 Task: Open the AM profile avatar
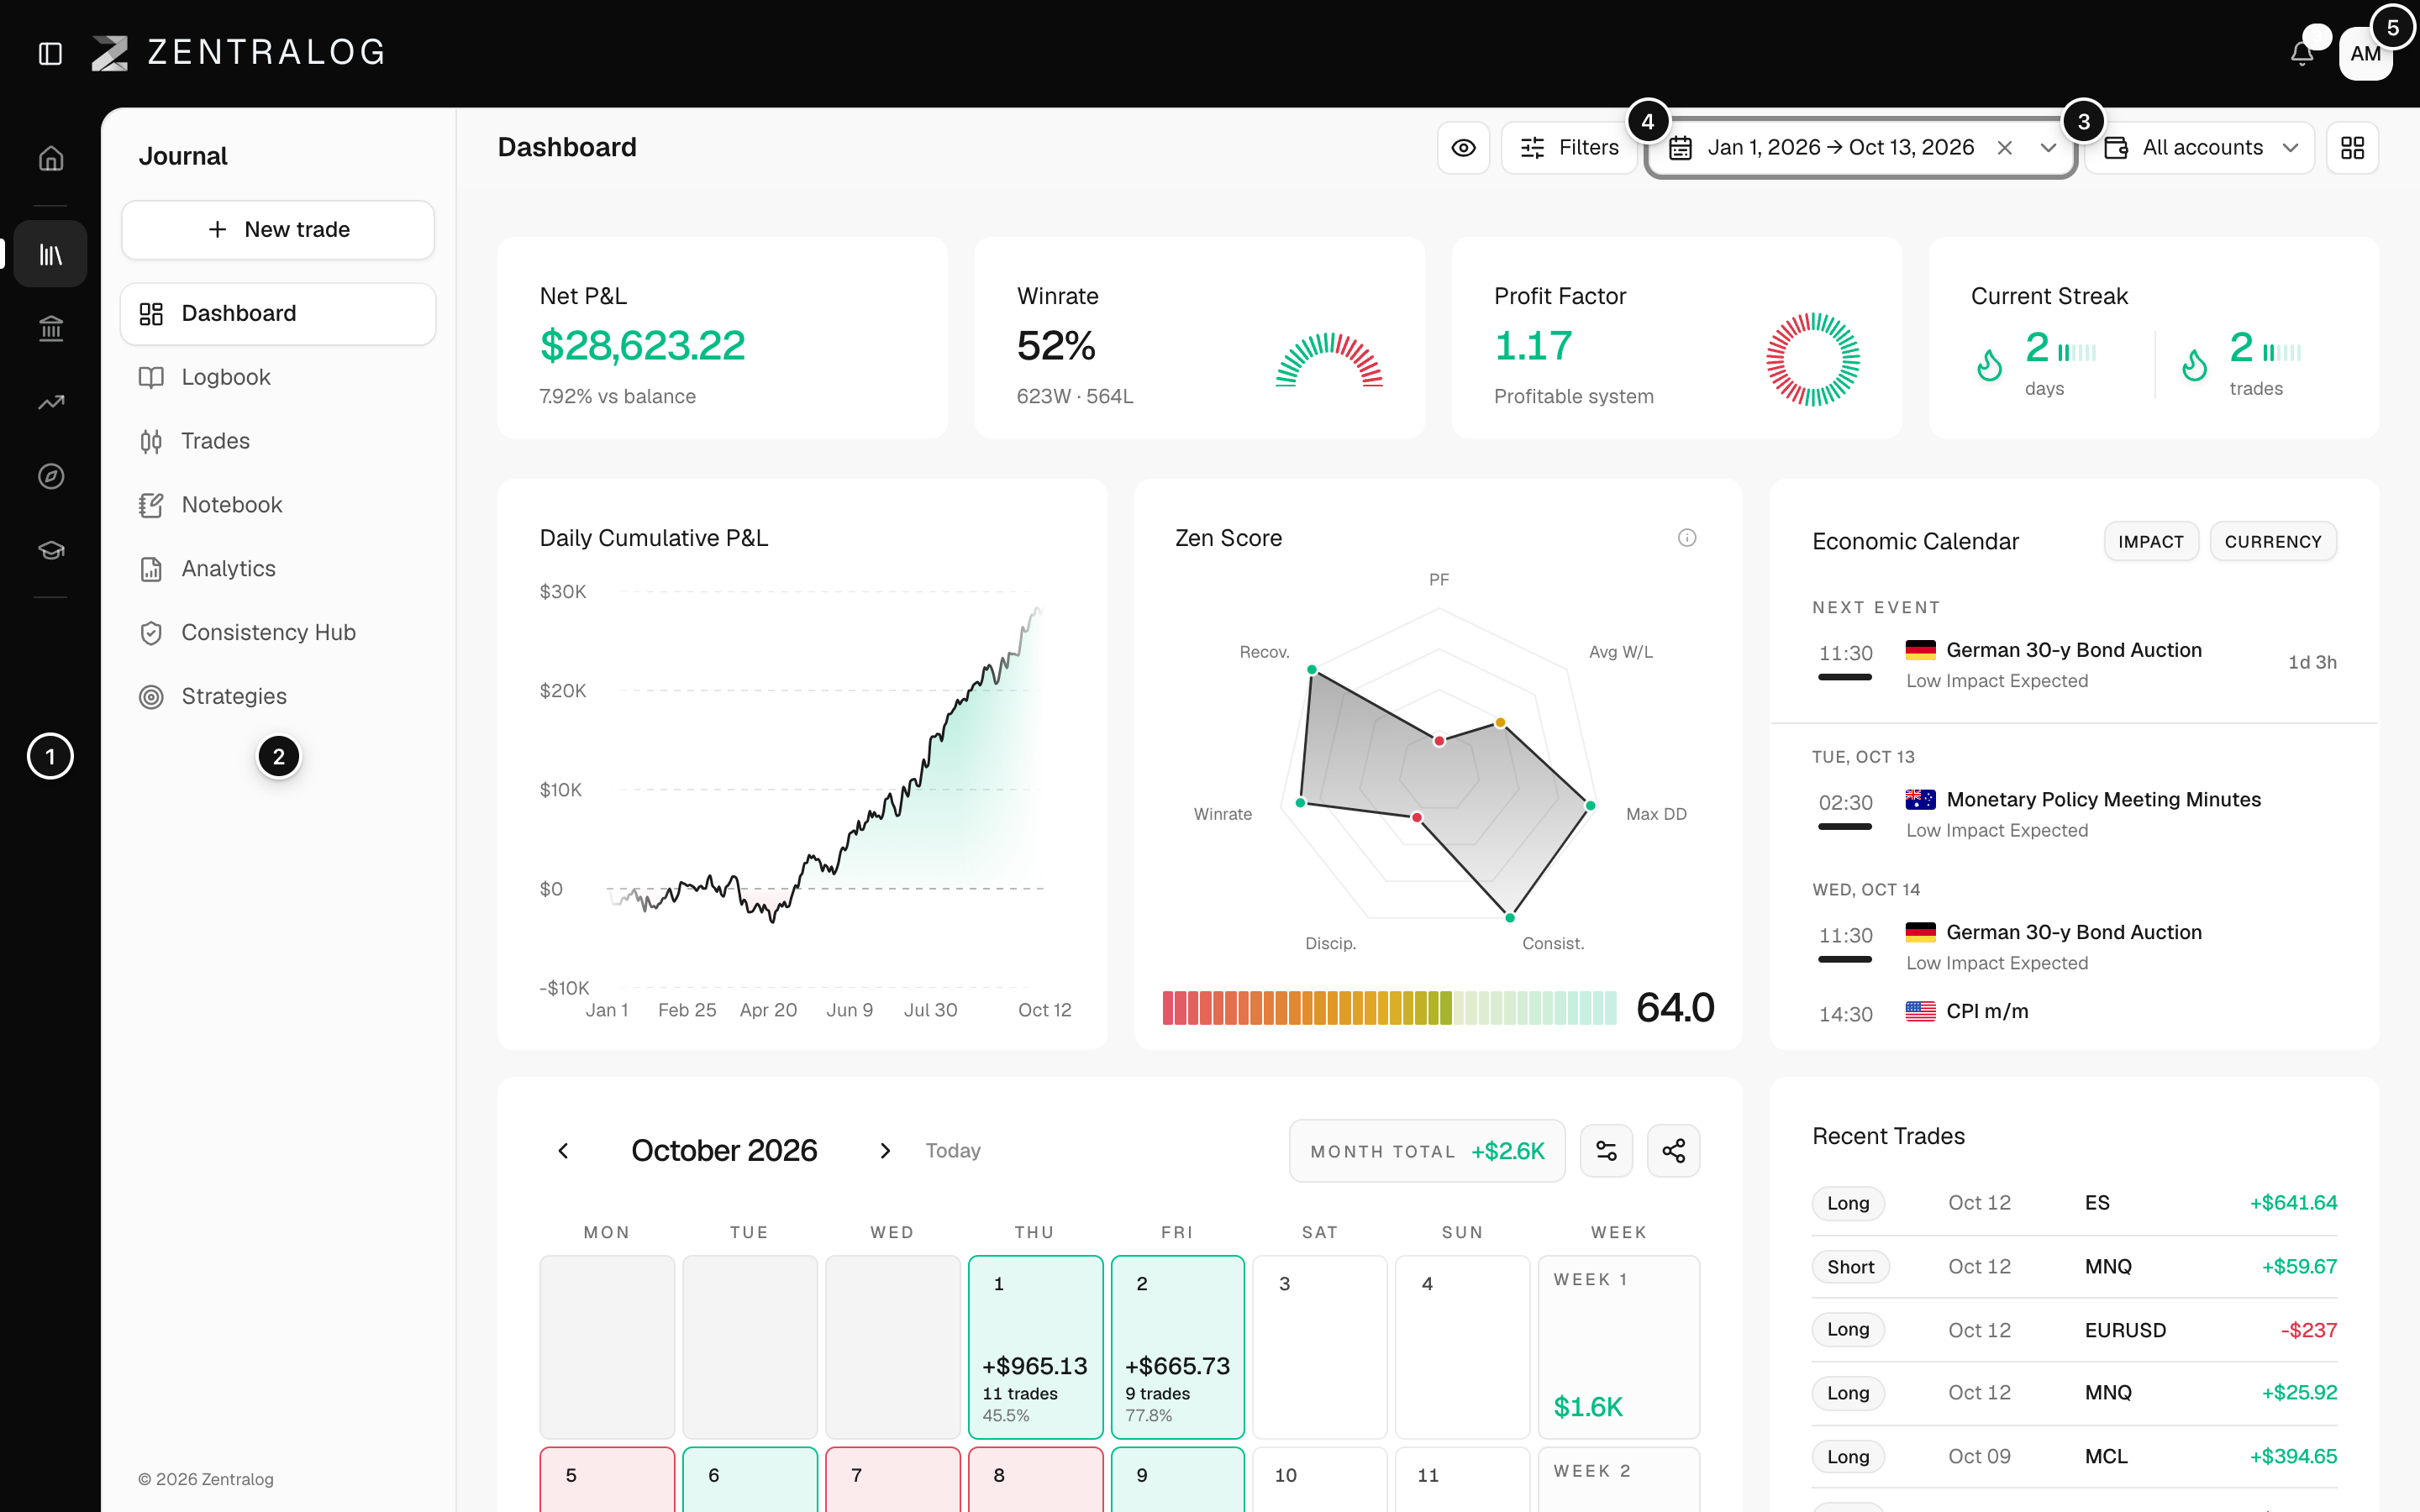(x=2365, y=53)
